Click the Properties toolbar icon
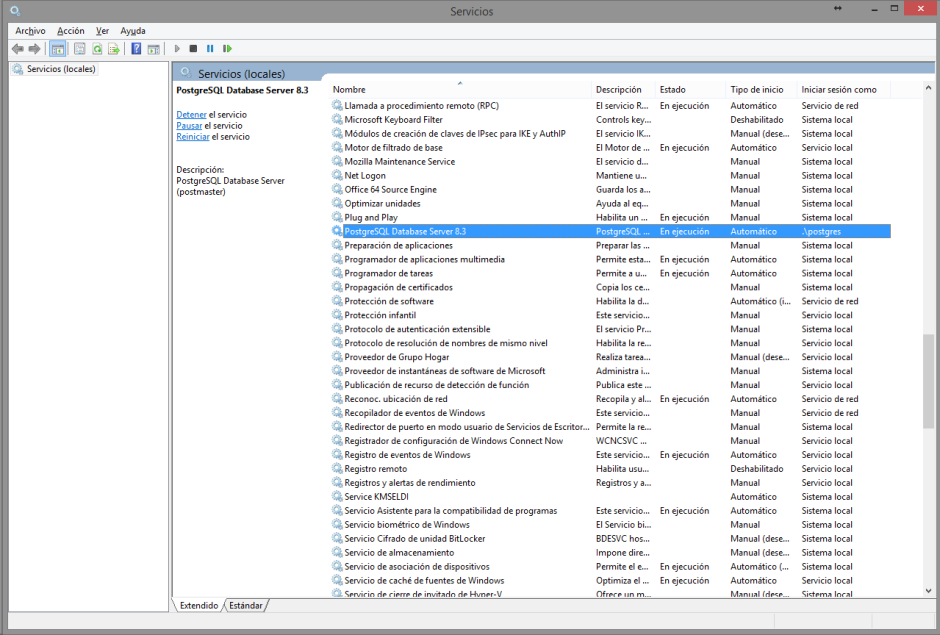This screenshot has height=635, width=940. (x=79, y=48)
